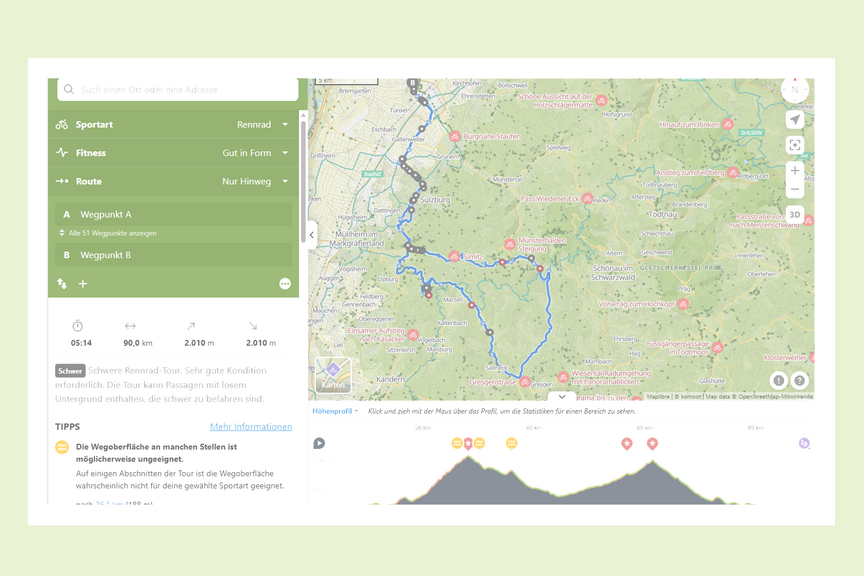Collapse the left sidebar panel
Image resolution: width=864 pixels, height=576 pixels.
(x=311, y=235)
